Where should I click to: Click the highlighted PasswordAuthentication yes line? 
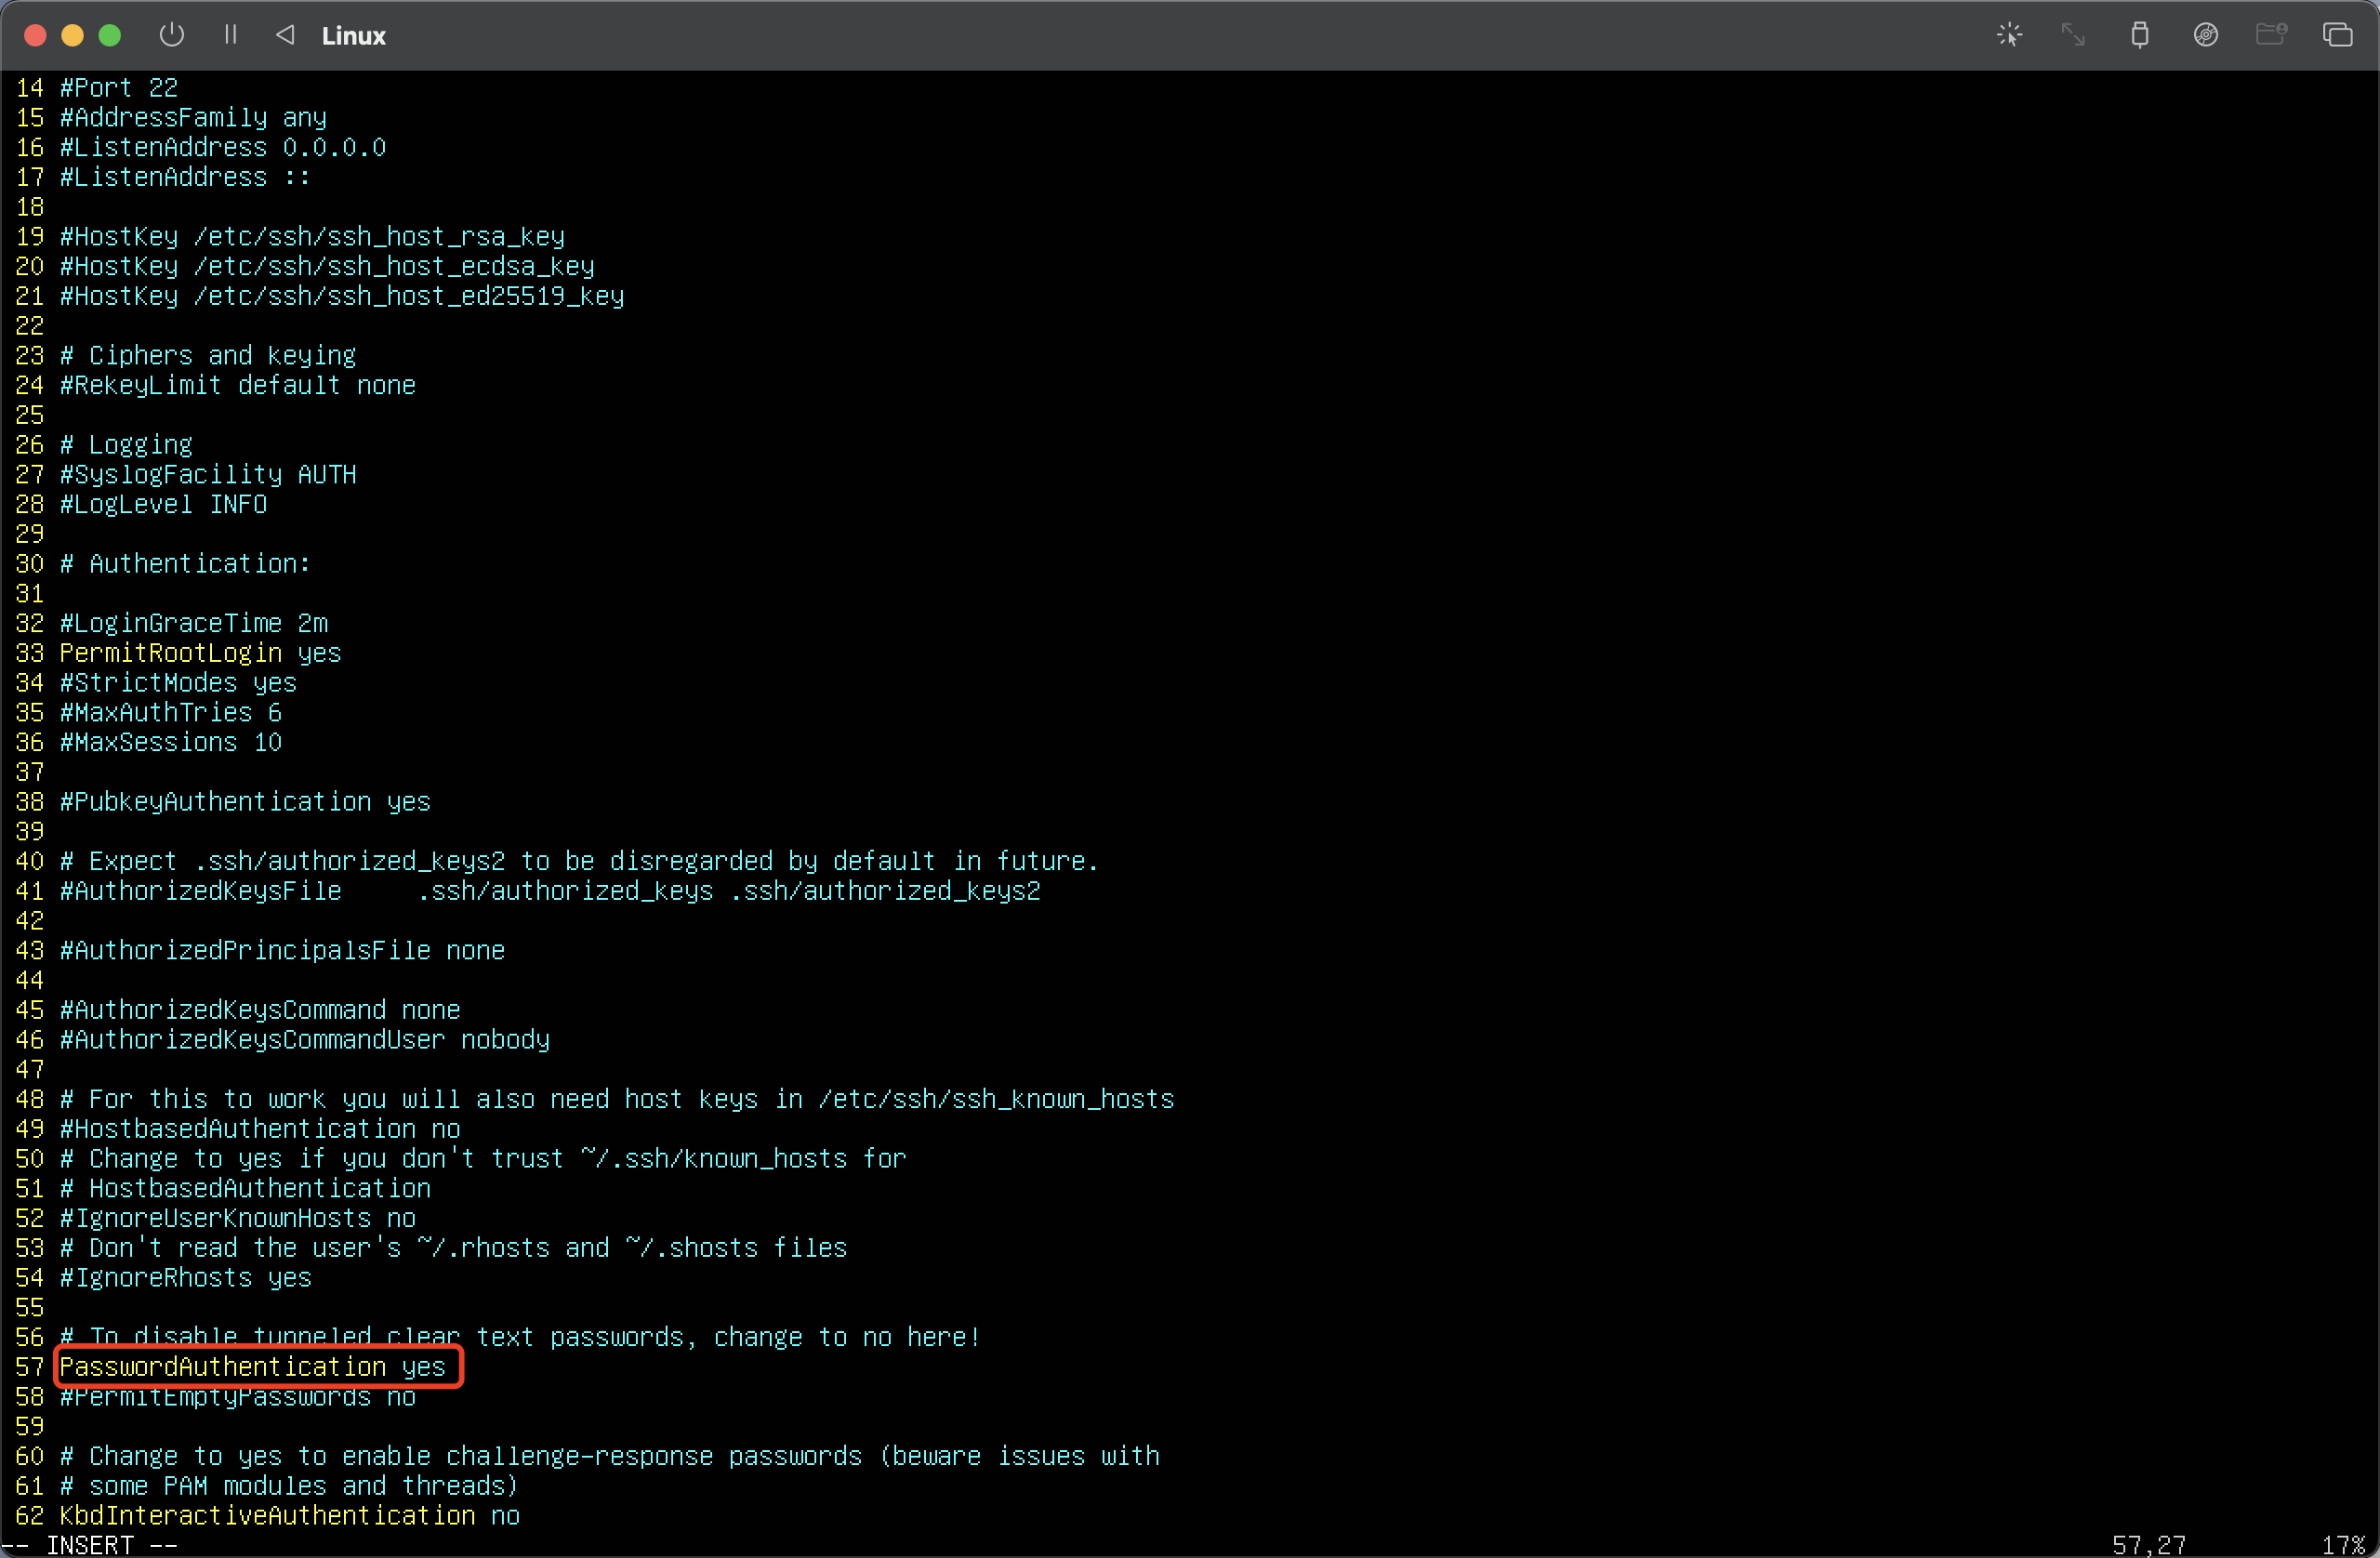click(252, 1367)
